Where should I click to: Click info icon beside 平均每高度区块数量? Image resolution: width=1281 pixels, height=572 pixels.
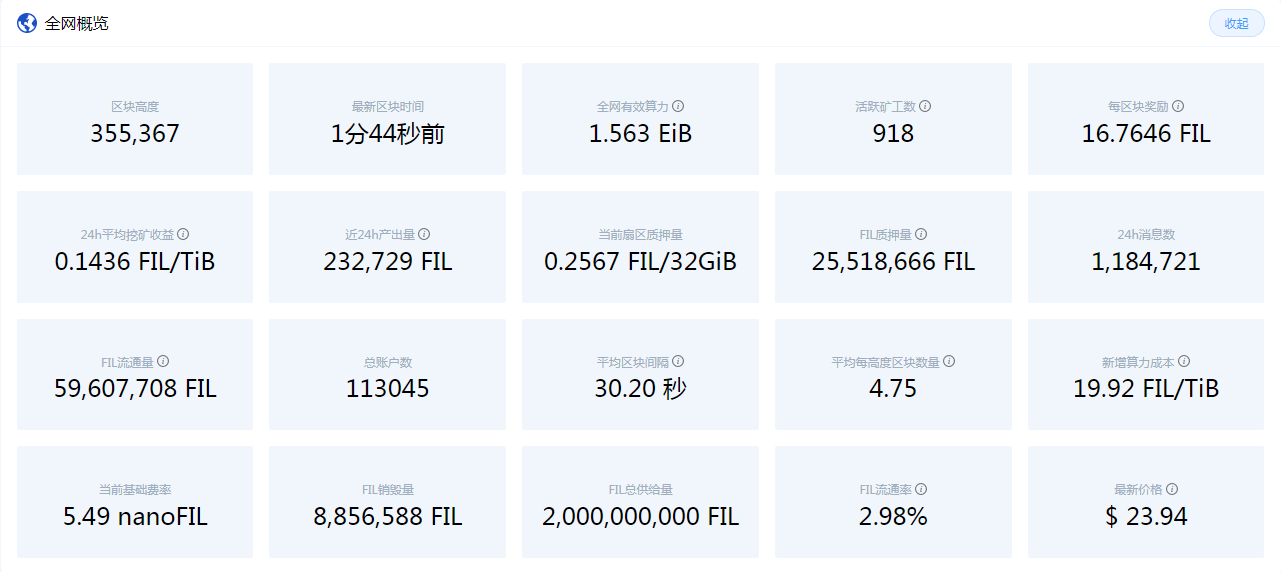(x=949, y=362)
